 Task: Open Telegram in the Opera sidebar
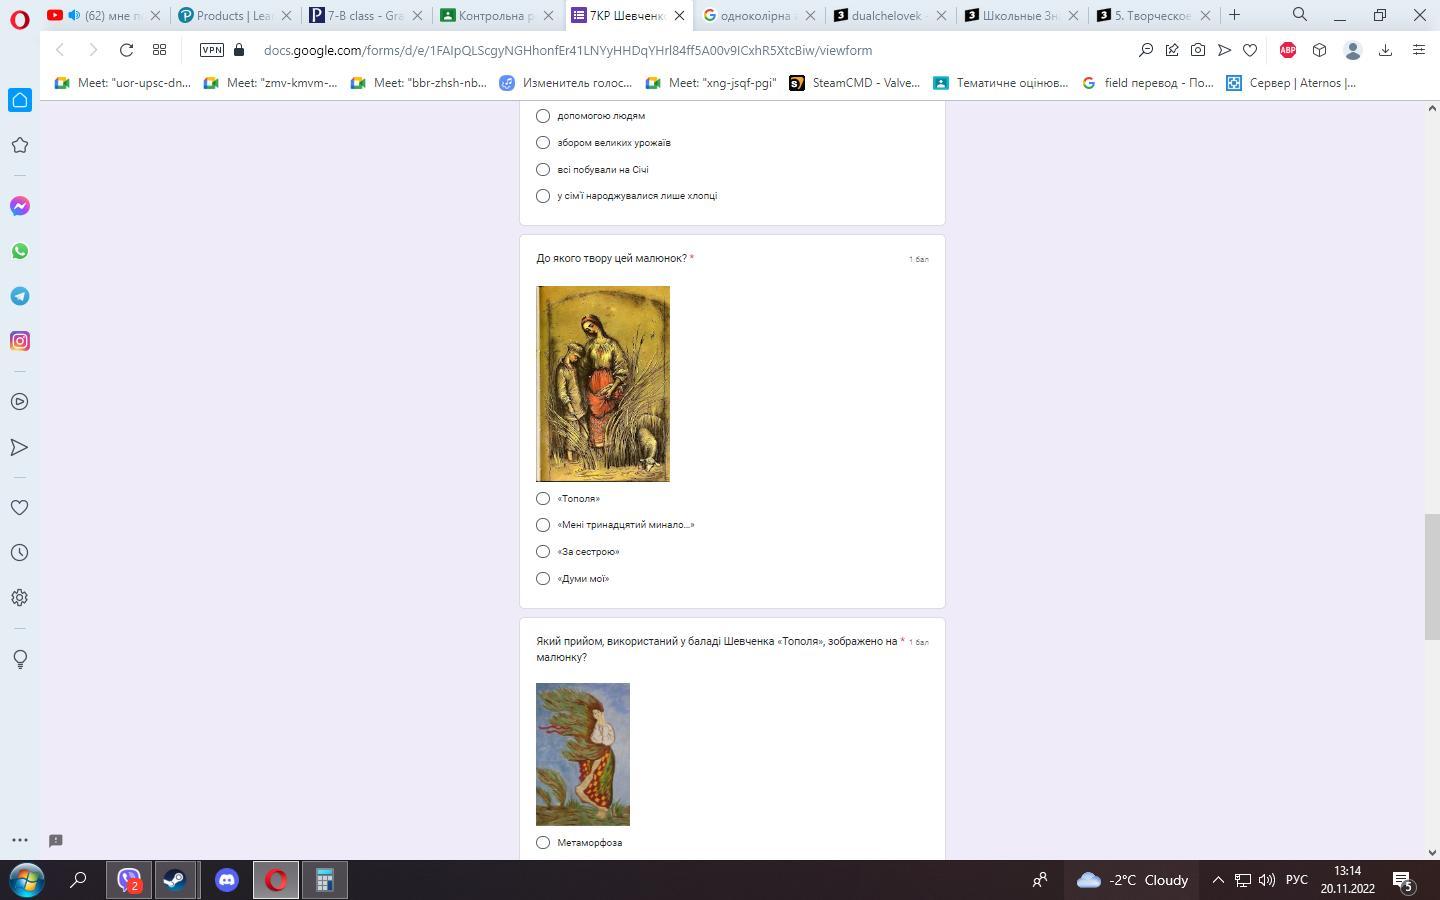click(19, 296)
